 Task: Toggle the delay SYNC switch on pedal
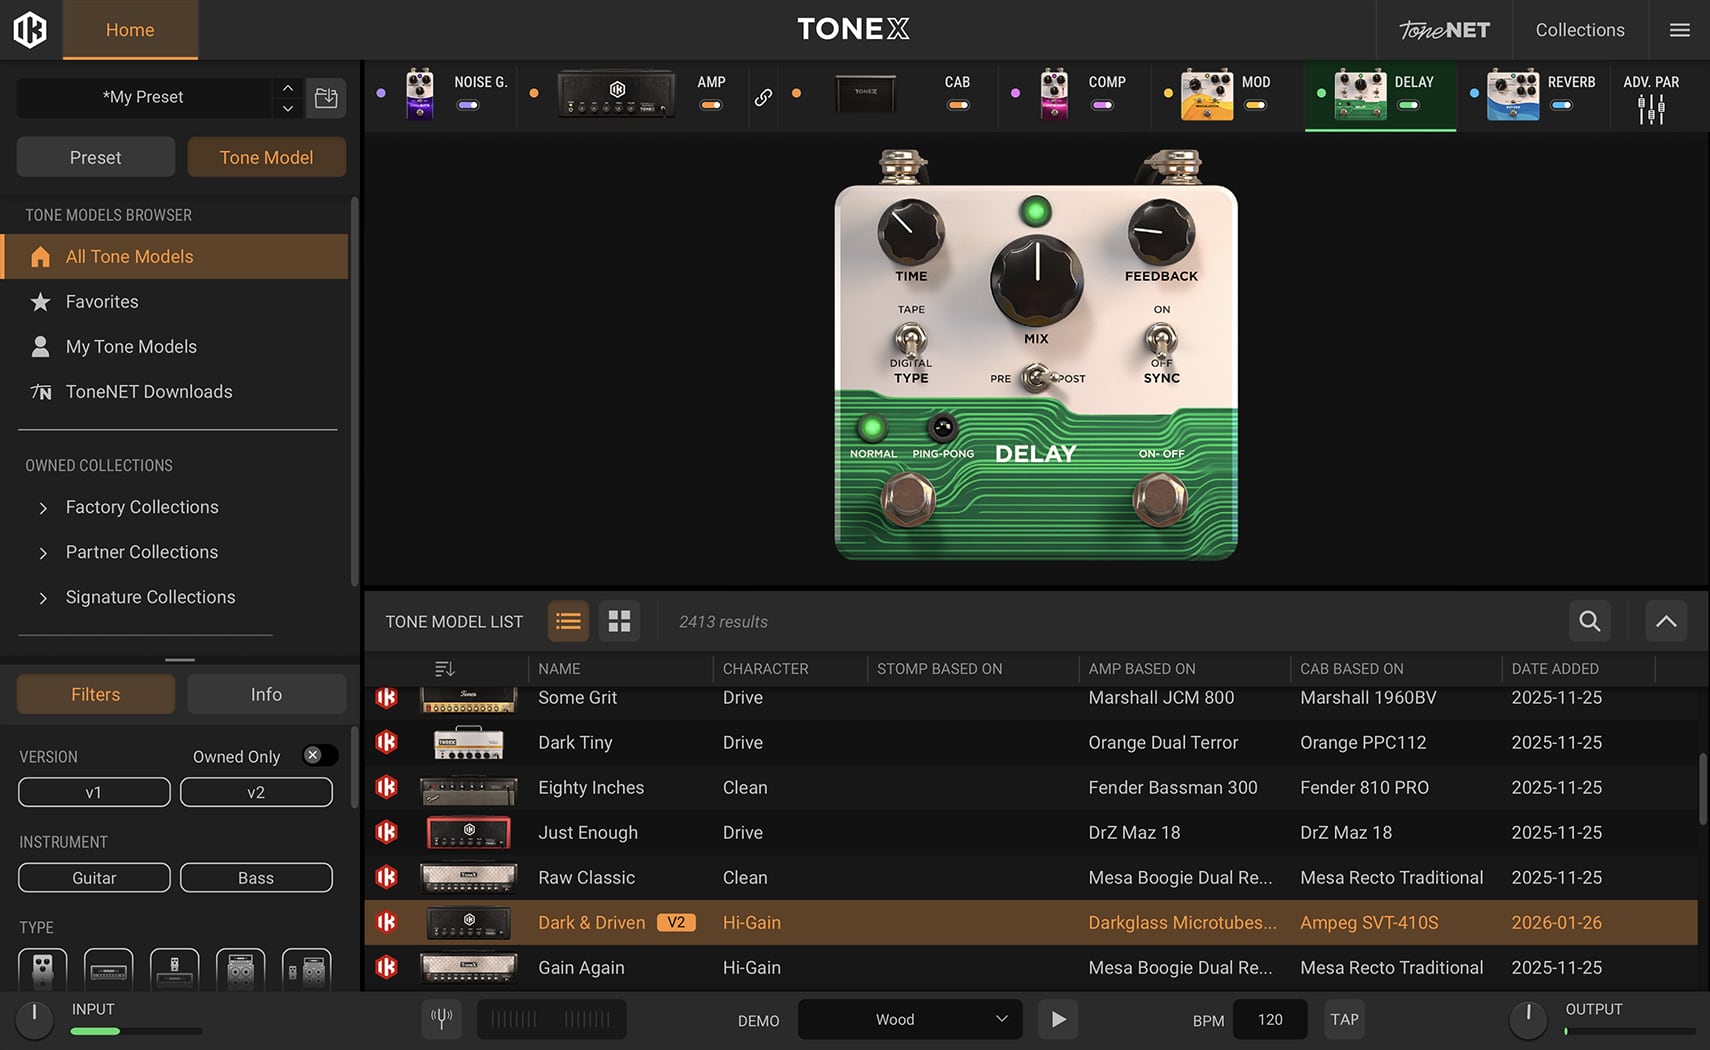pyautogui.click(x=1160, y=341)
